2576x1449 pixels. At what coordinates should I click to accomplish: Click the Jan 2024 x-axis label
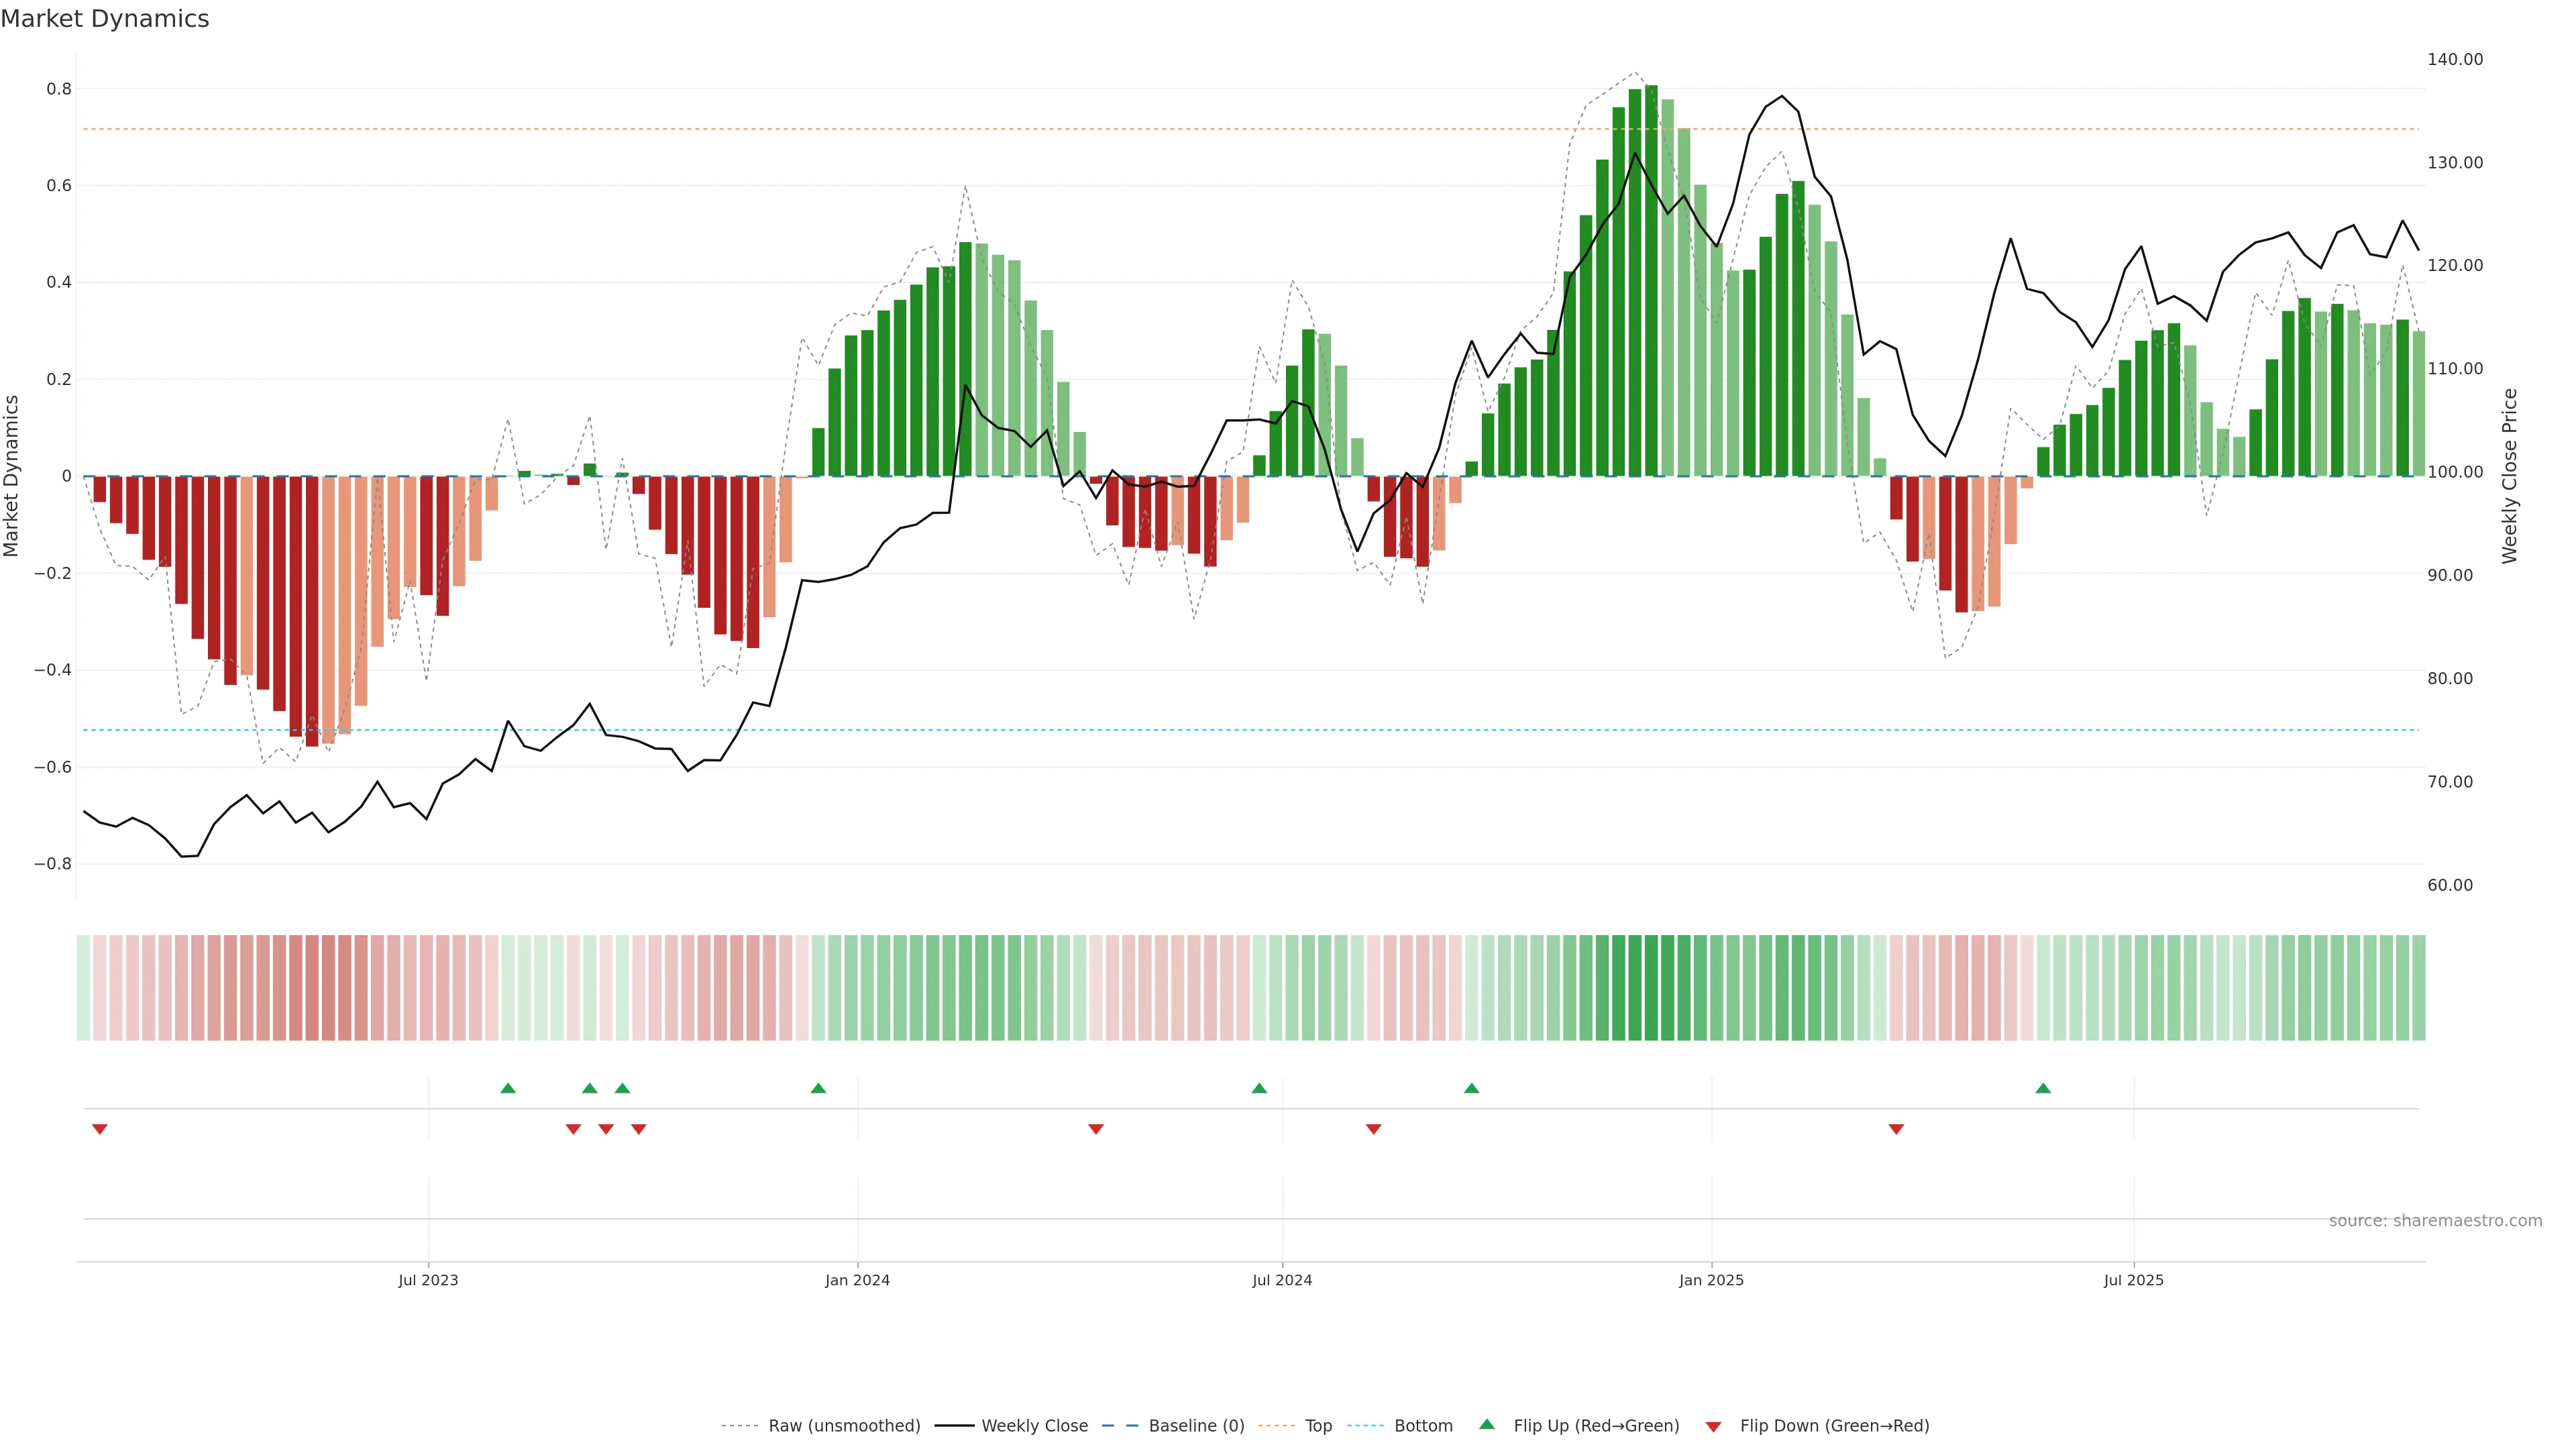click(x=857, y=1280)
